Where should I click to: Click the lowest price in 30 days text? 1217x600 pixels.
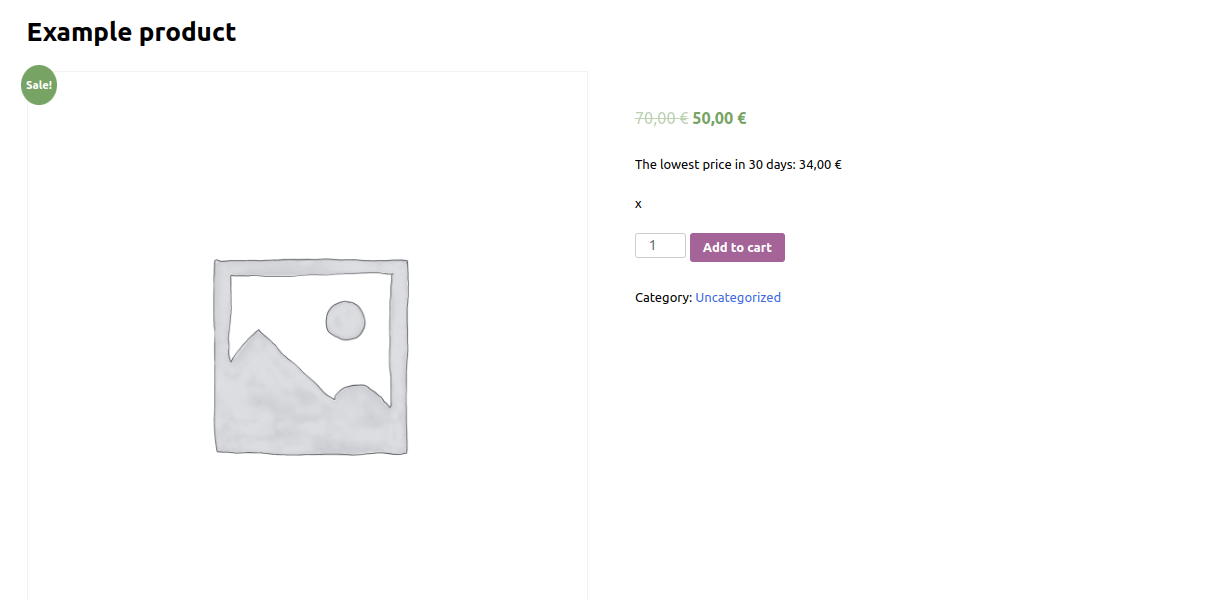[x=738, y=164]
